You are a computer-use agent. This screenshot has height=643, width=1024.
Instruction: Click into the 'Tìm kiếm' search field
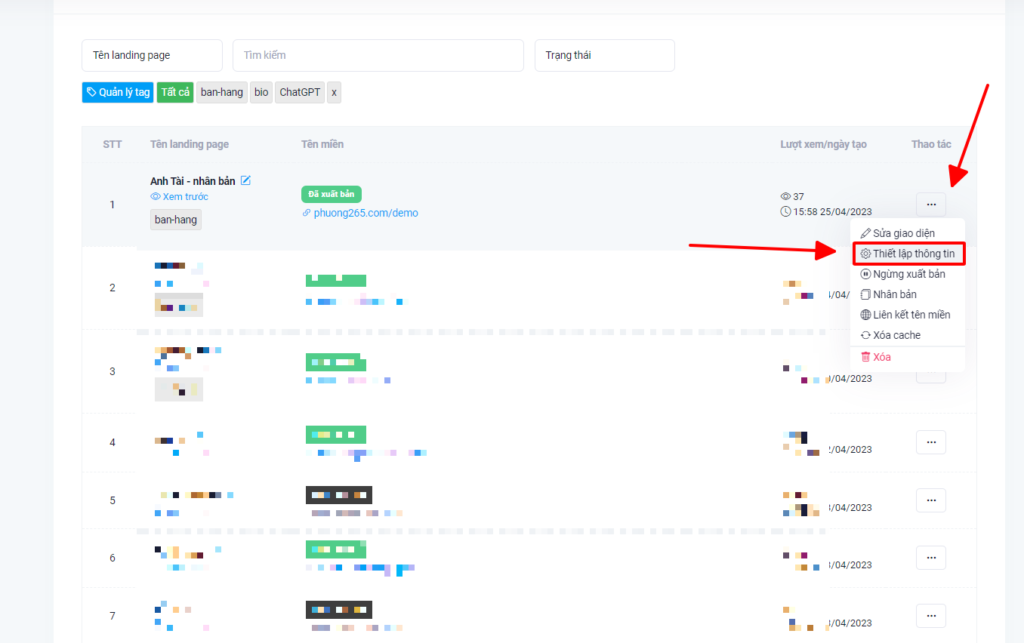tap(377, 56)
